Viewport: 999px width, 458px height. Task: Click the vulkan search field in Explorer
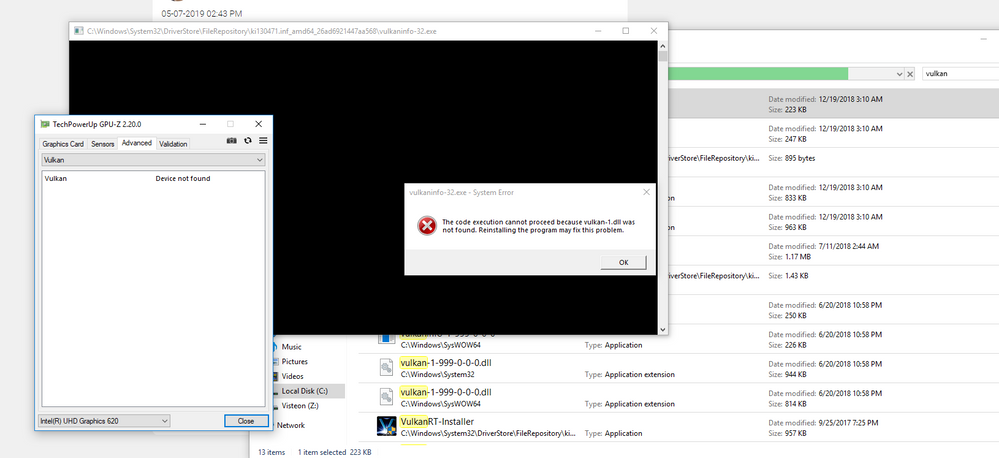[x=959, y=74]
